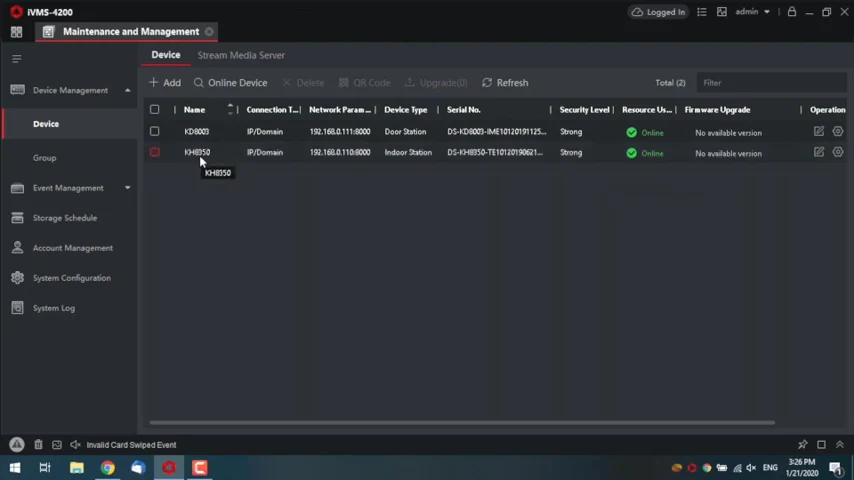Select all devices with header checkbox

155,110
